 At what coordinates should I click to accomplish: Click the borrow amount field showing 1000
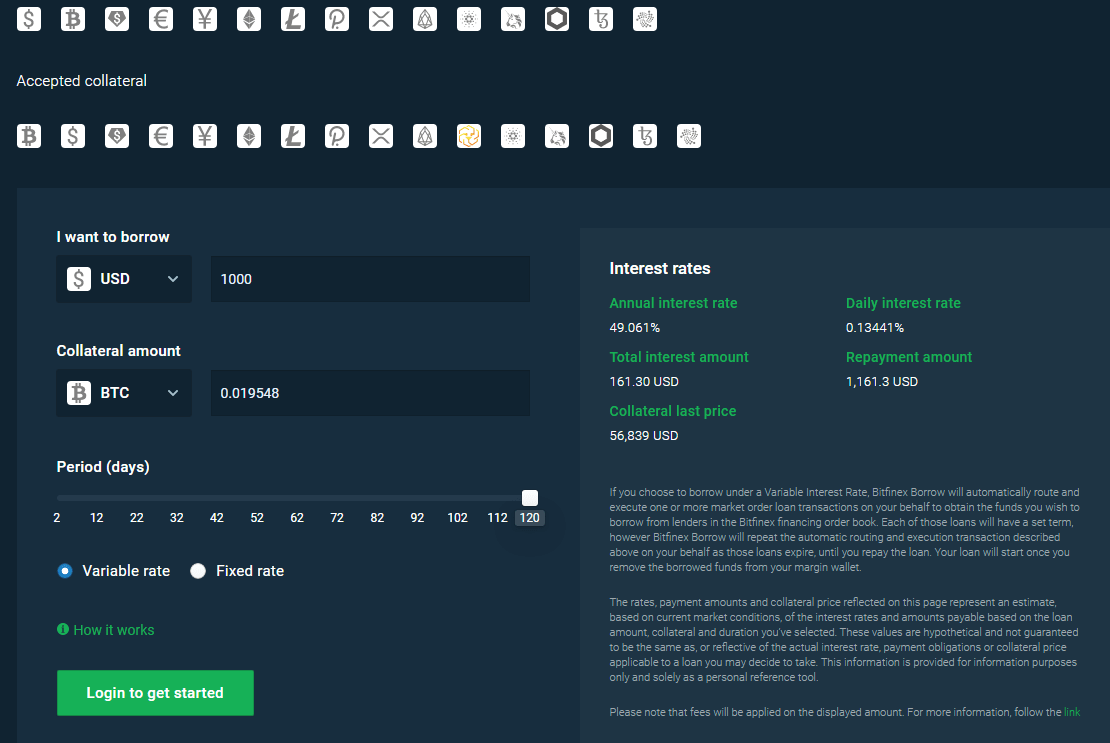click(x=369, y=279)
